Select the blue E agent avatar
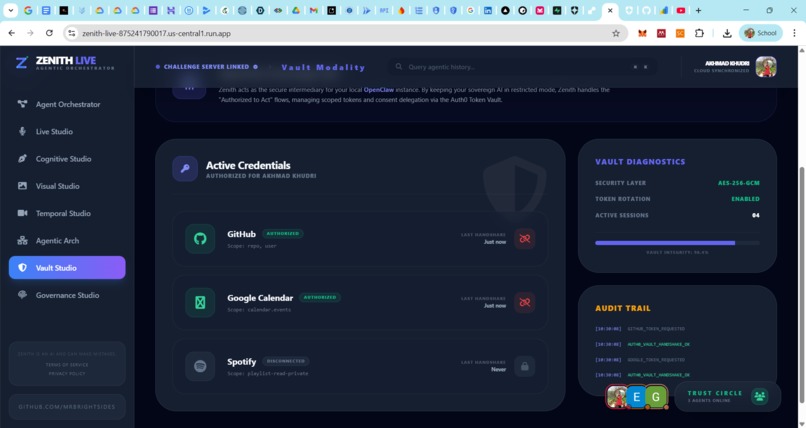 (636, 397)
